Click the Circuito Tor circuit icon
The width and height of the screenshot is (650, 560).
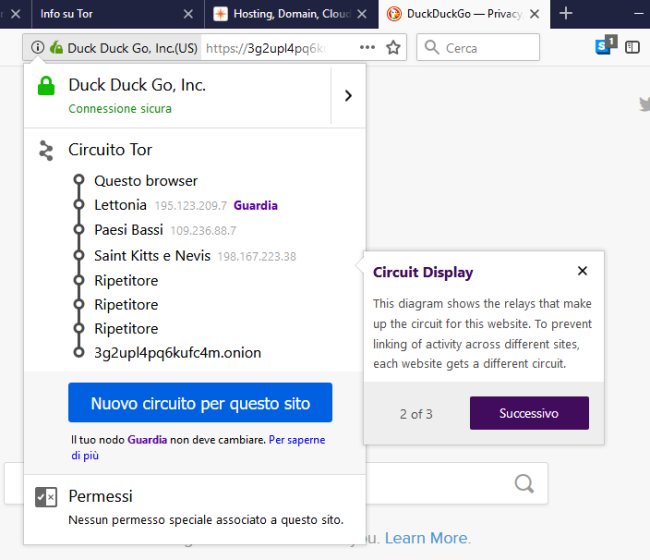46,150
